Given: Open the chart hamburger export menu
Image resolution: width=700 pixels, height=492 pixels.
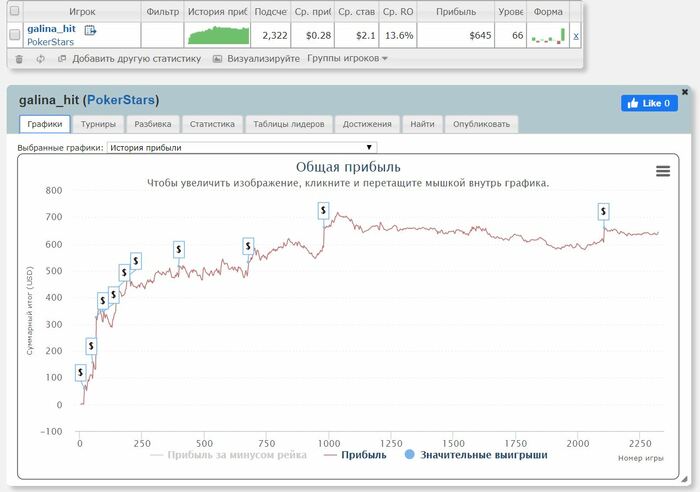Looking at the screenshot, I should [x=663, y=171].
